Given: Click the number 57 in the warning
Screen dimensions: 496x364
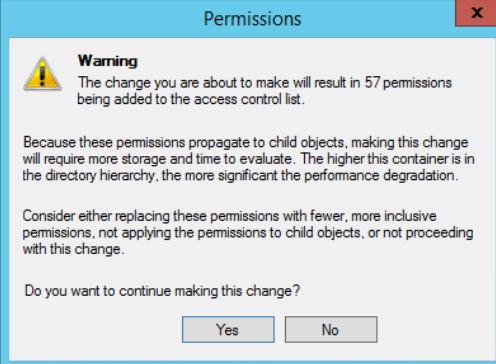Looking at the screenshot, I should click(372, 82).
